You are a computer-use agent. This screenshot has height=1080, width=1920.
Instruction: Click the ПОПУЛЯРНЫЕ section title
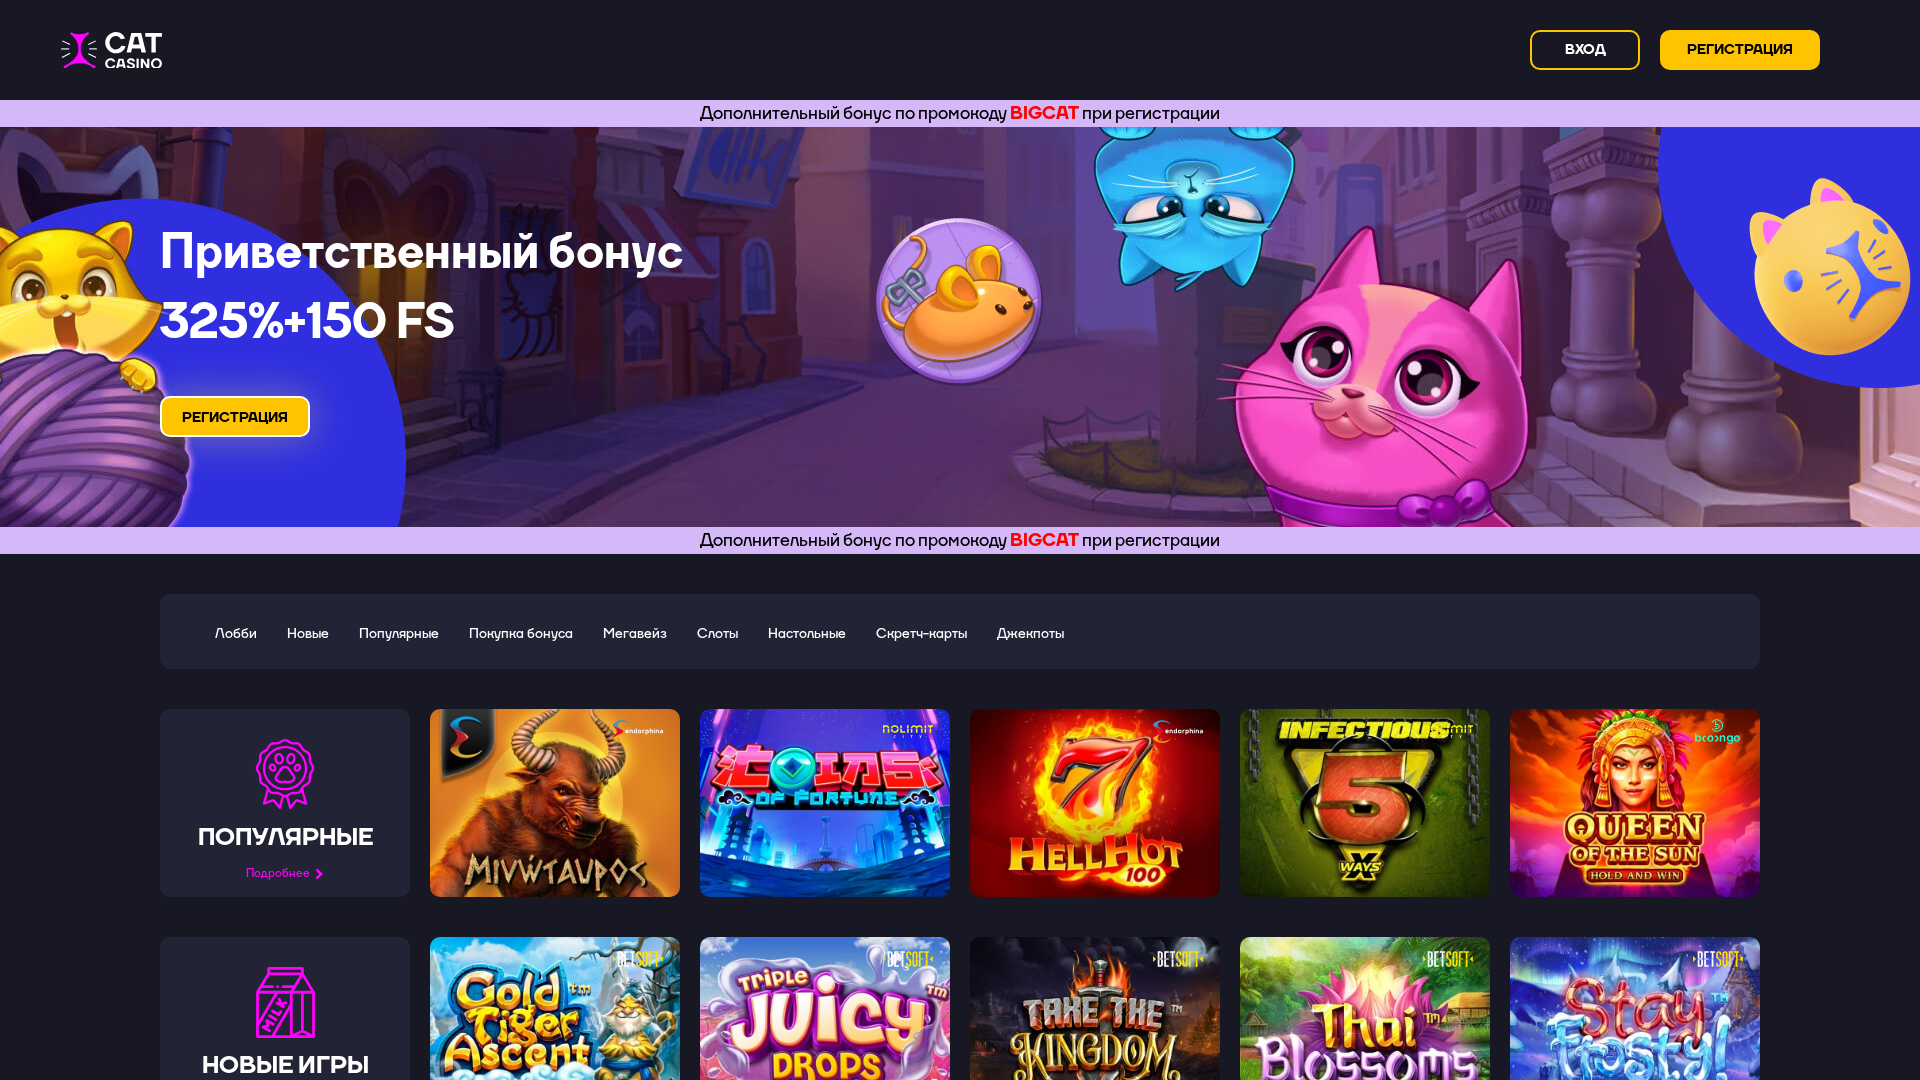pyautogui.click(x=286, y=837)
